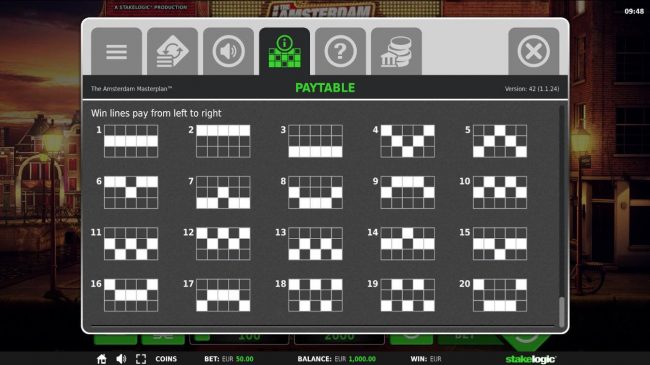This screenshot has width=650, height=365.
Task: Open the sound settings tab
Action: coord(228,51)
